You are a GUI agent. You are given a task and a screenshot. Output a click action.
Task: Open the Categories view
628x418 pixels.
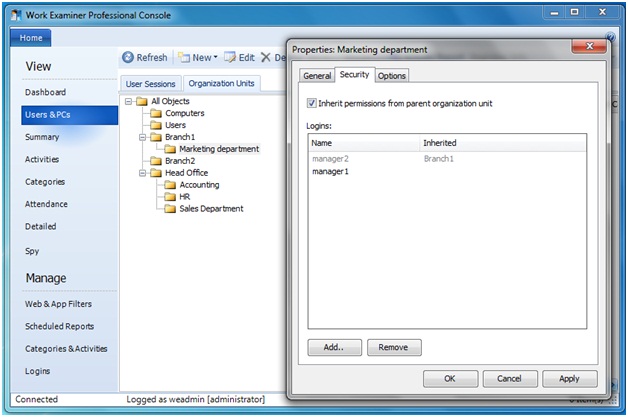point(45,182)
